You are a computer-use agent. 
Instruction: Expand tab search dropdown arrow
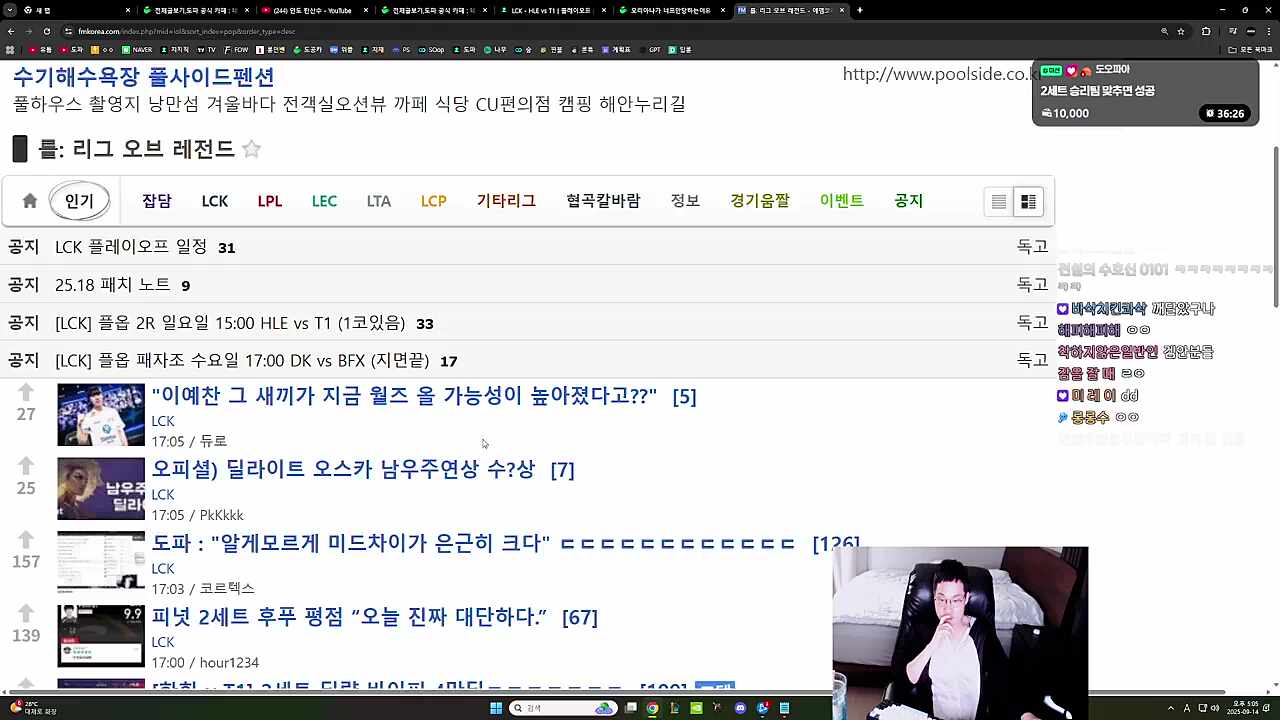tap(10, 10)
